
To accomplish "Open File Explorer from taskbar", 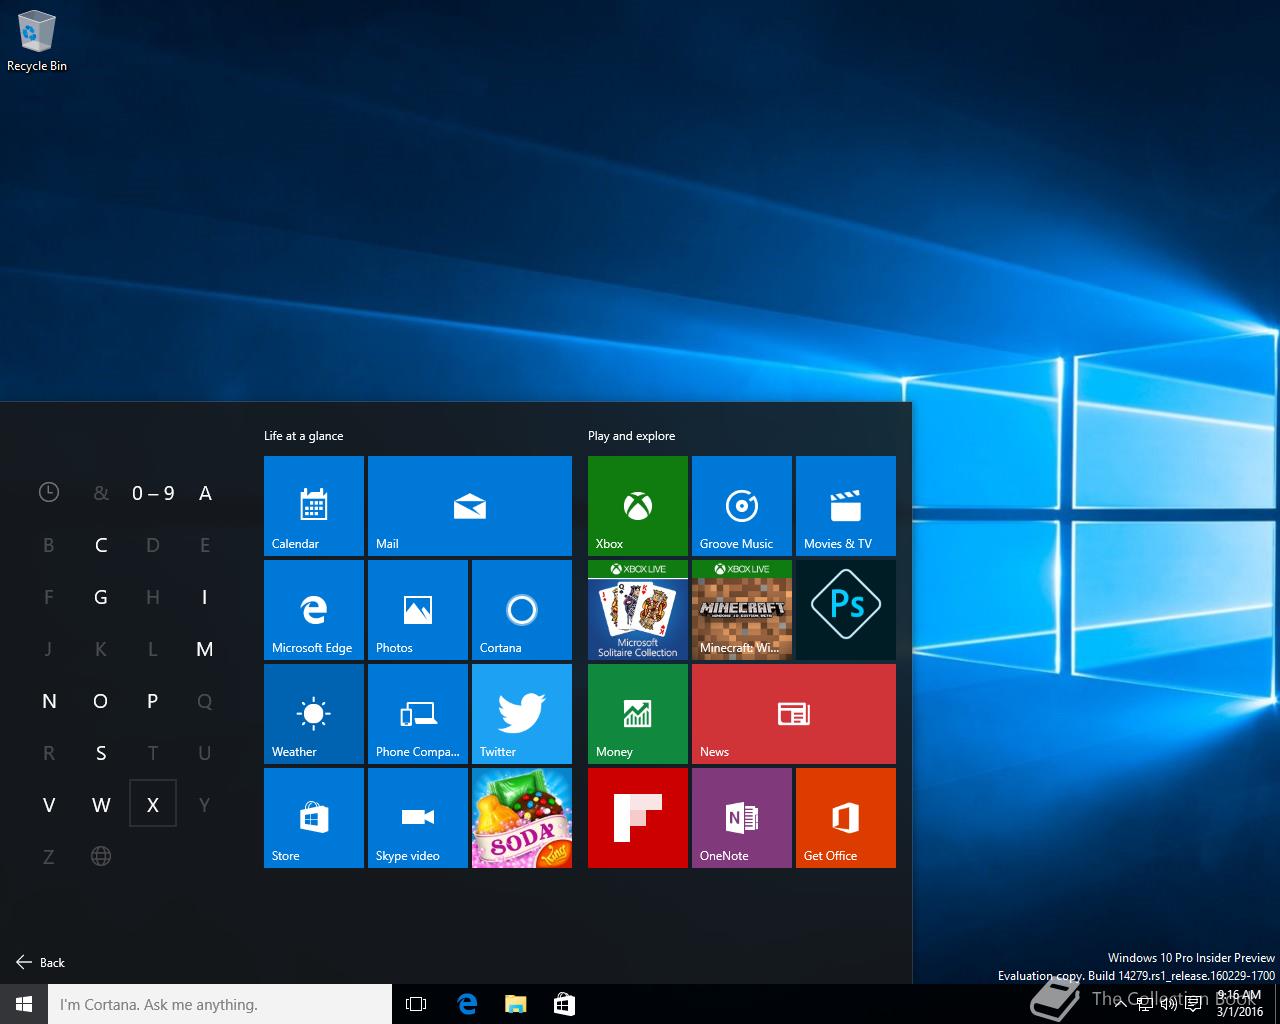I will [515, 1004].
